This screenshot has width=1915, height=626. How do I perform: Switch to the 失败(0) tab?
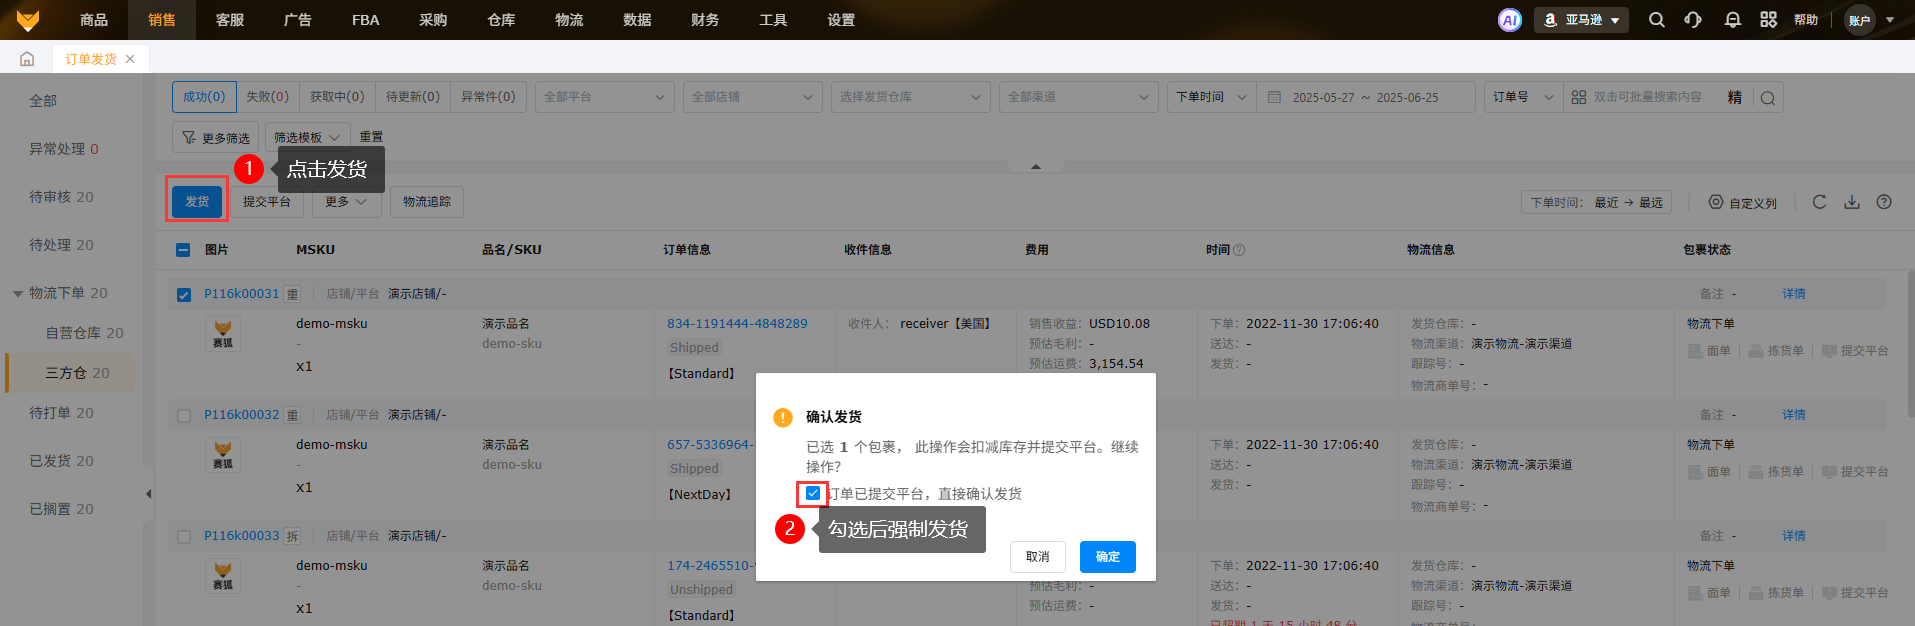[x=267, y=97]
